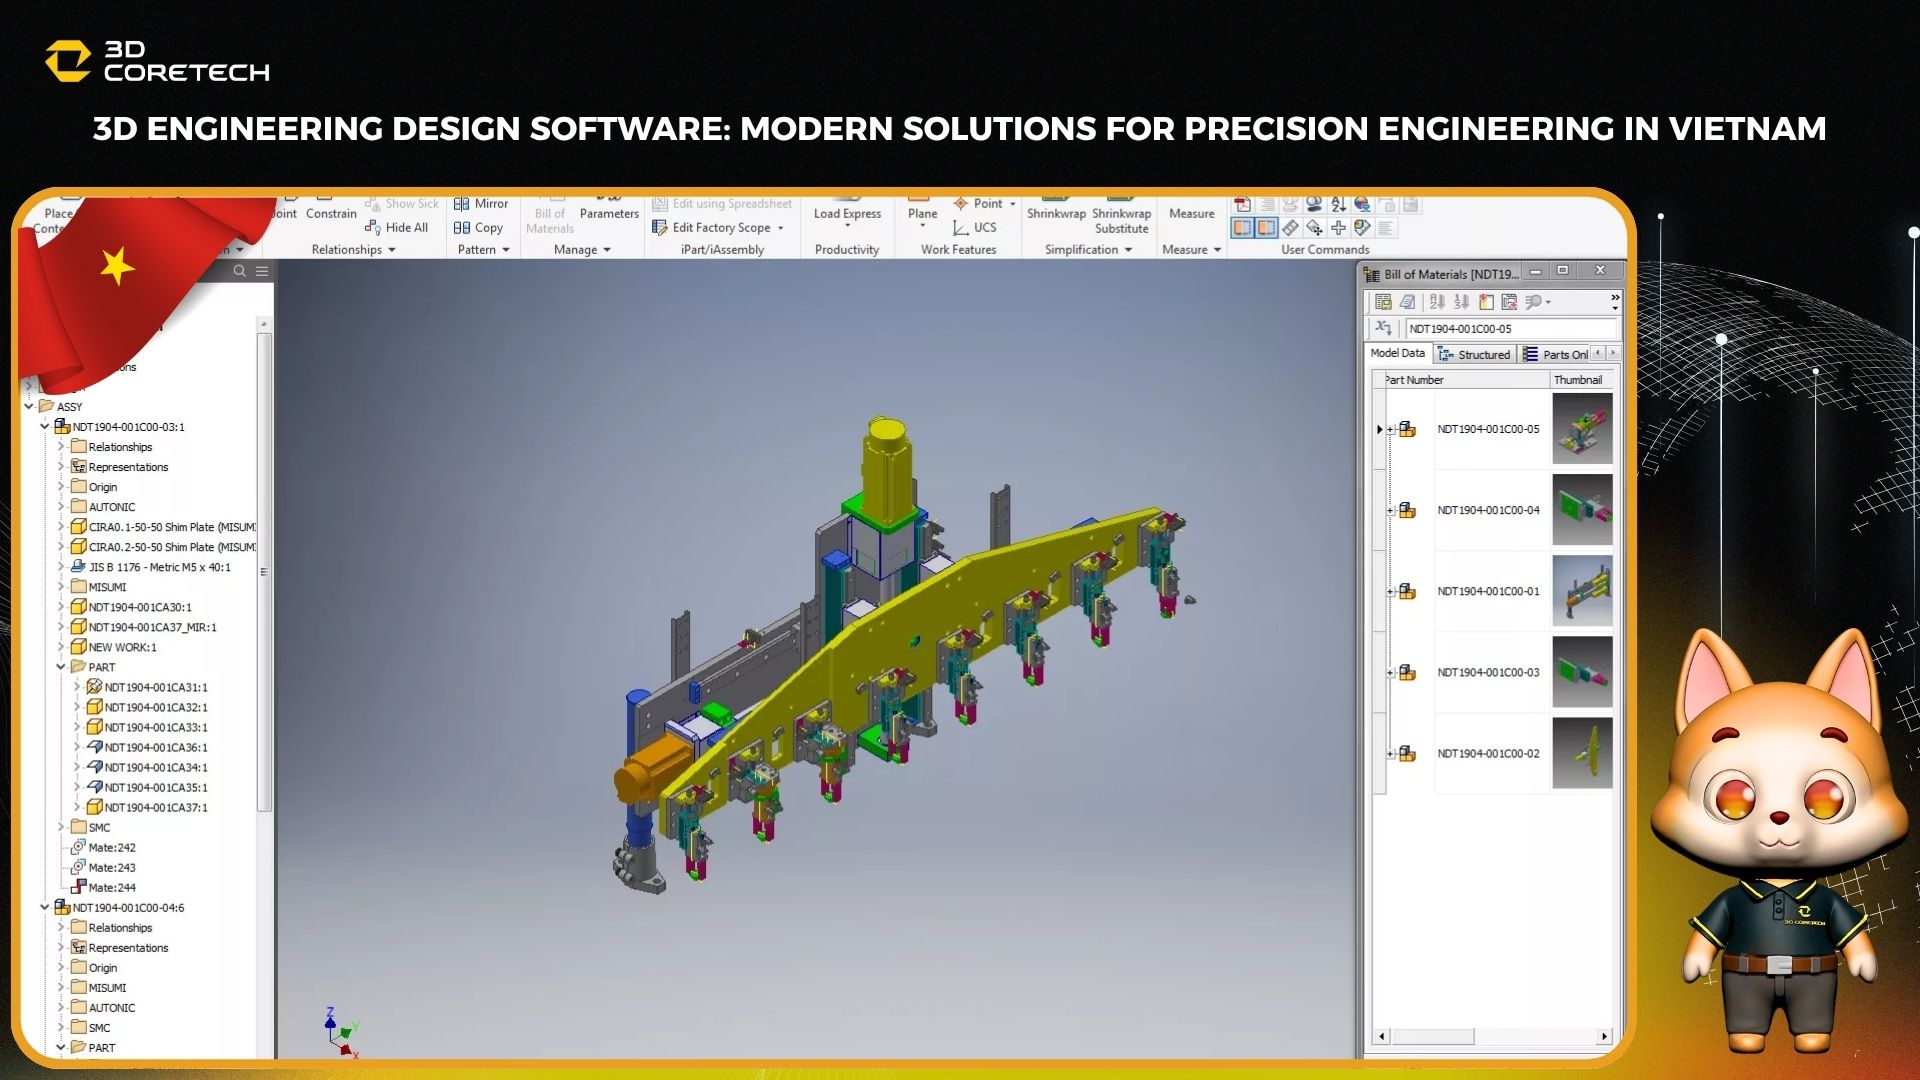Expand the NDT1904-001CA31:1 part node

[x=77, y=687]
